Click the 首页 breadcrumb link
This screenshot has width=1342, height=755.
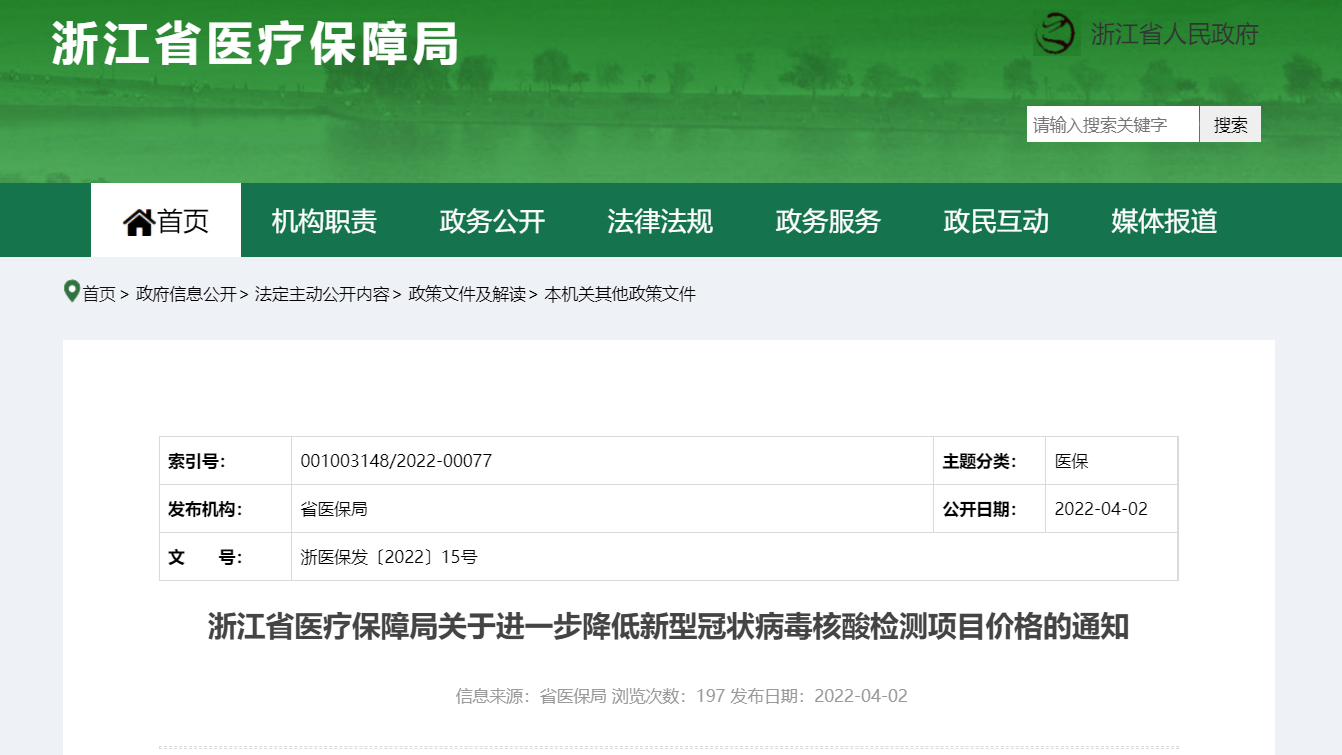click(x=99, y=294)
